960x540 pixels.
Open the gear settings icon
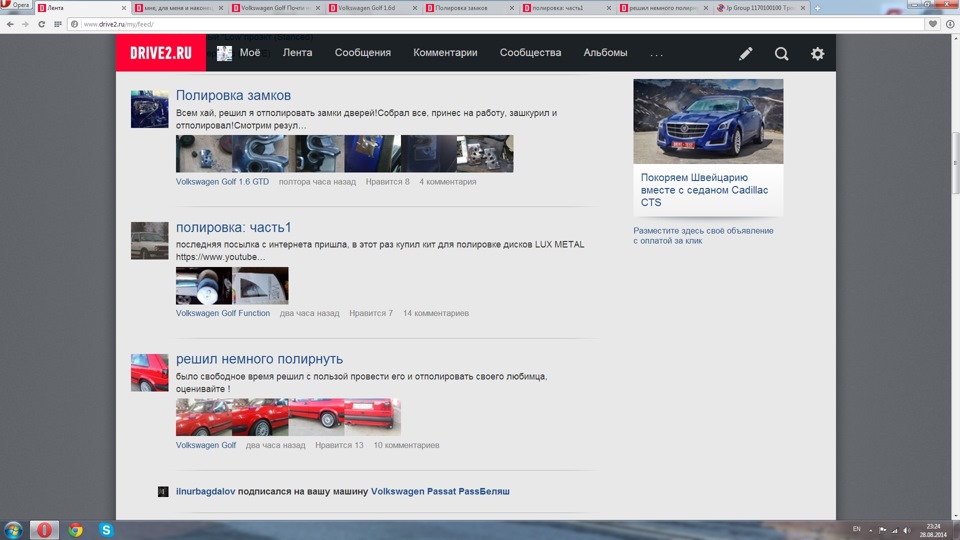pyautogui.click(x=817, y=53)
